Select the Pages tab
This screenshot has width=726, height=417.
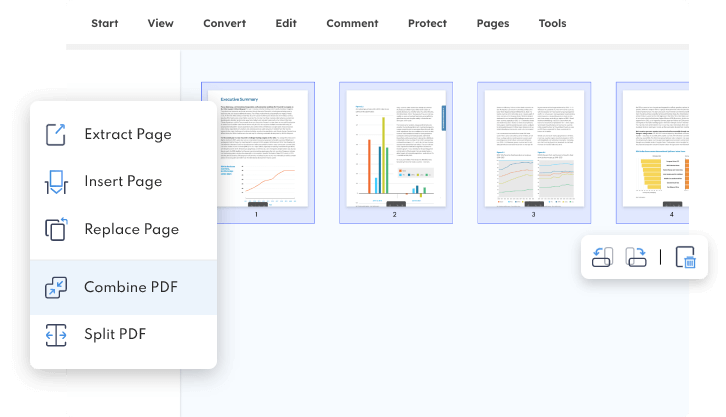492,23
